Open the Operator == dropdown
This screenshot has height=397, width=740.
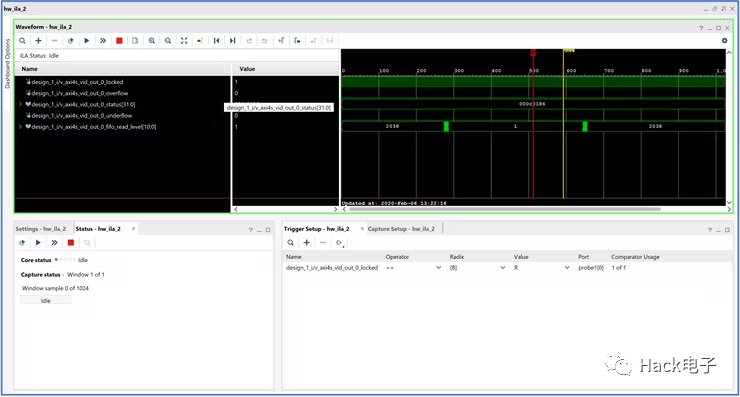point(438,268)
